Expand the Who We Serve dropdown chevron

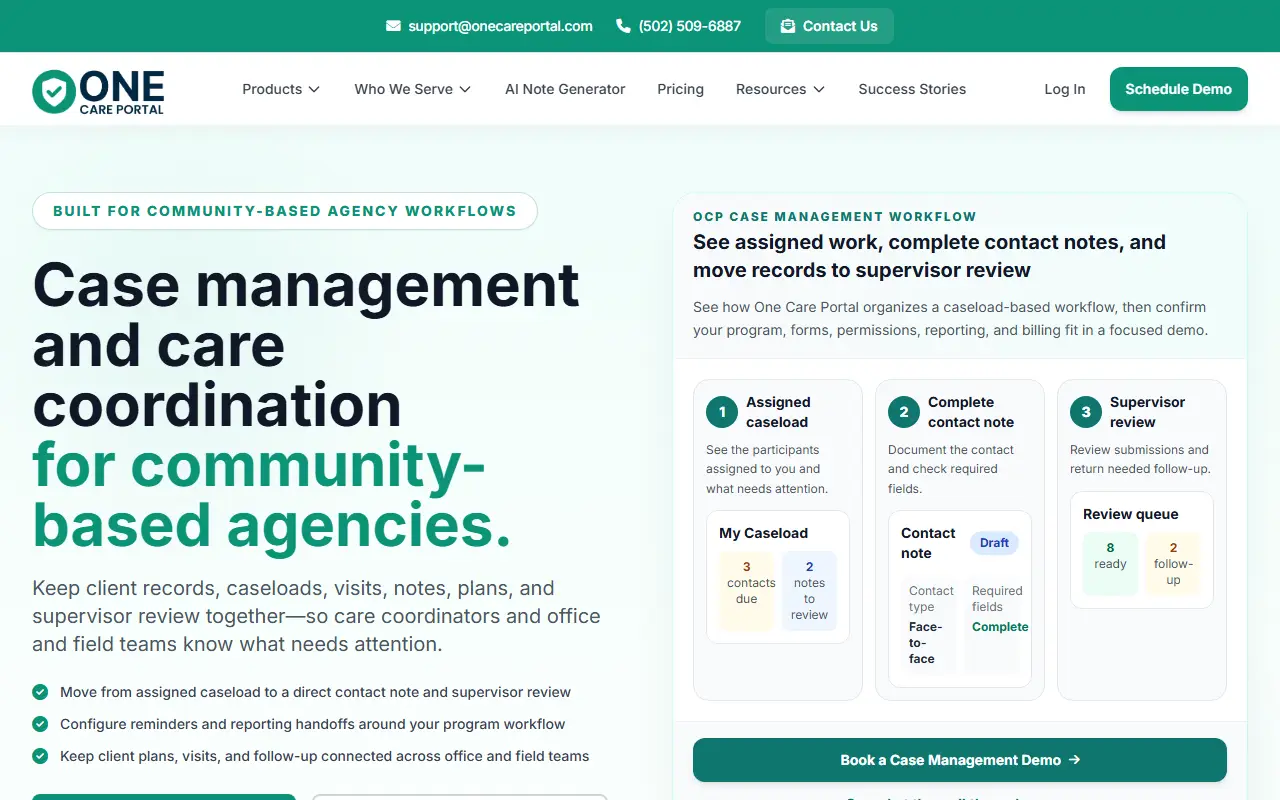pyautogui.click(x=465, y=89)
